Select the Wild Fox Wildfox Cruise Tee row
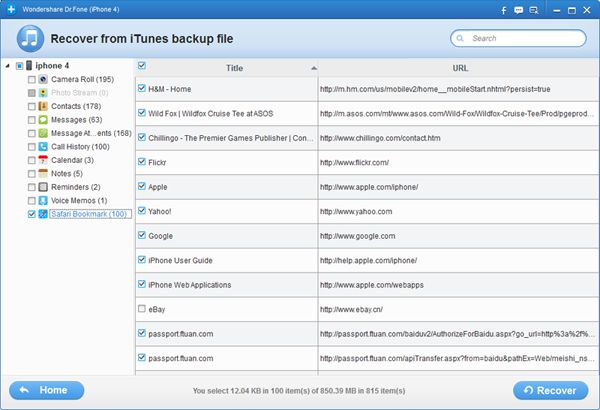This screenshot has height=410, width=600. [367, 114]
